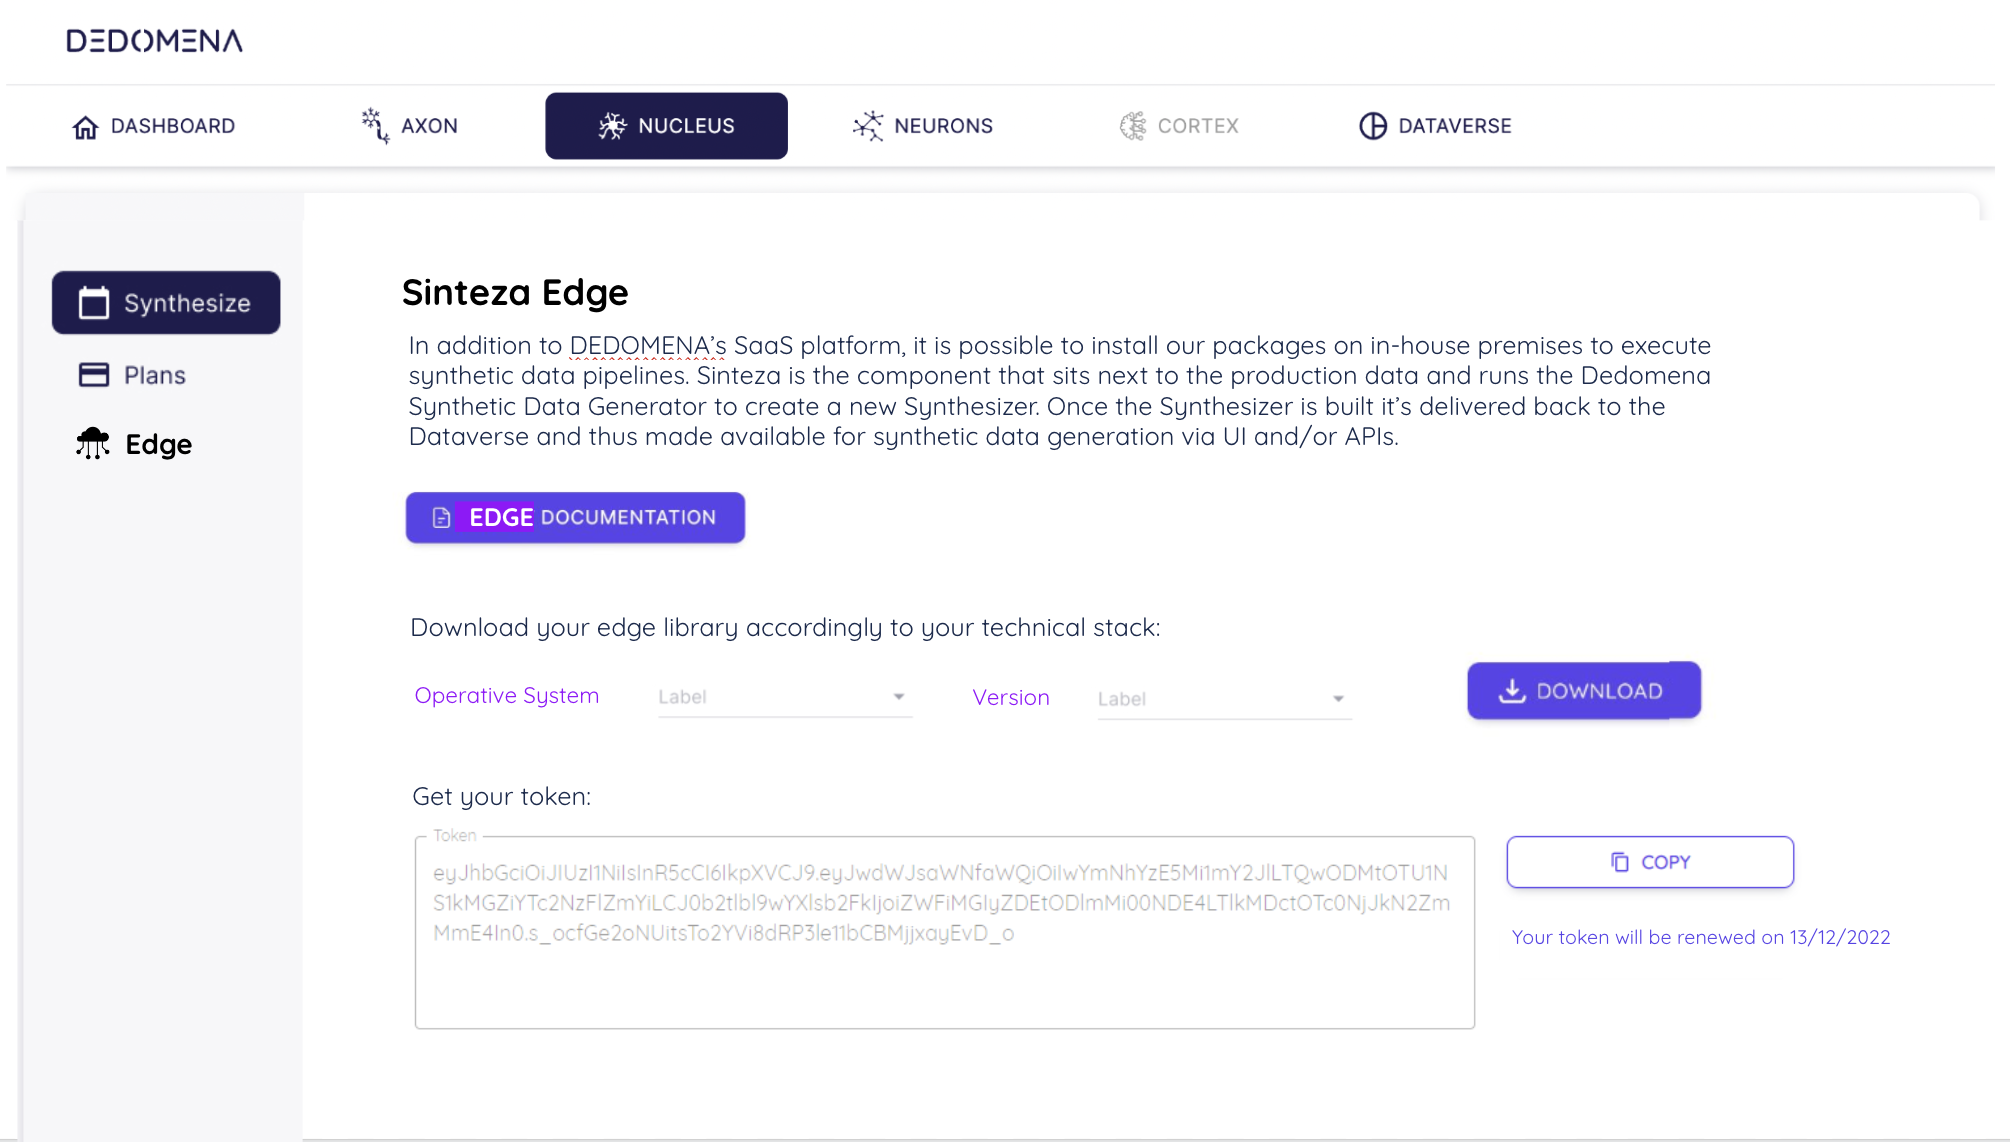Click the Axon navigation icon
This screenshot has width=2010, height=1142.
click(375, 126)
